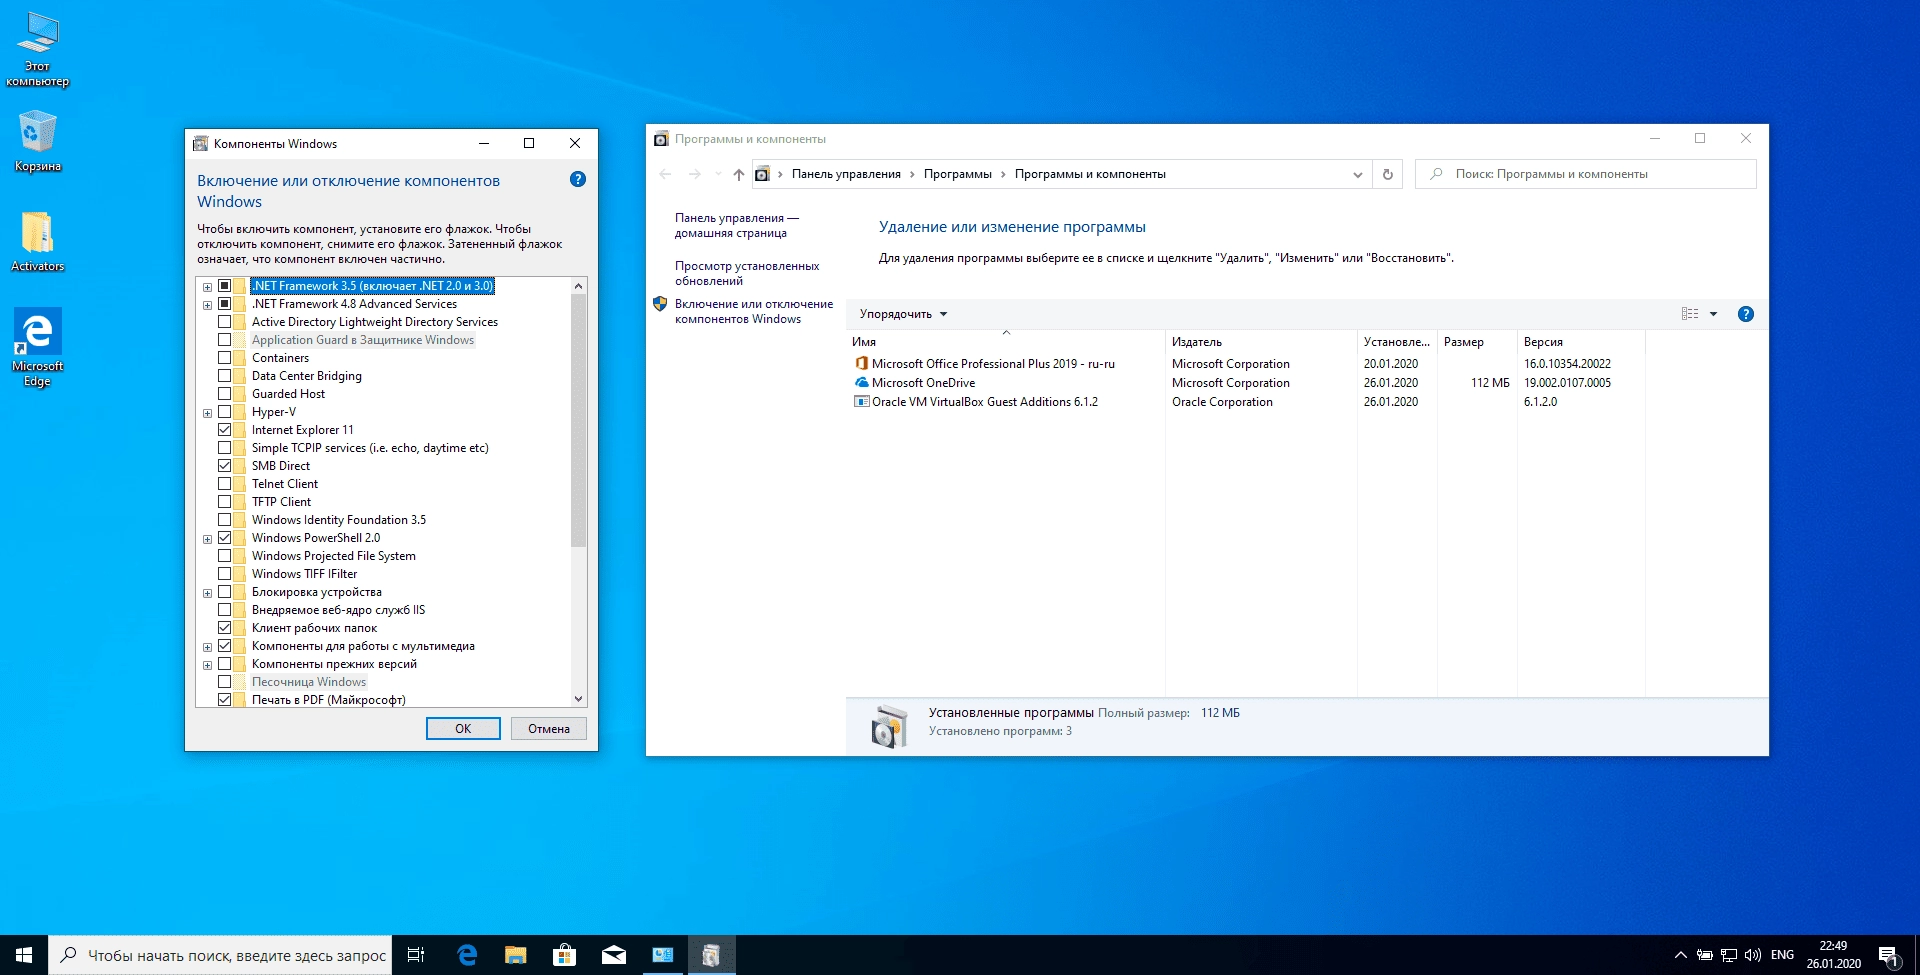Open help in Компоненты Windows dialog
This screenshot has height=975, width=1920.
coord(578,180)
